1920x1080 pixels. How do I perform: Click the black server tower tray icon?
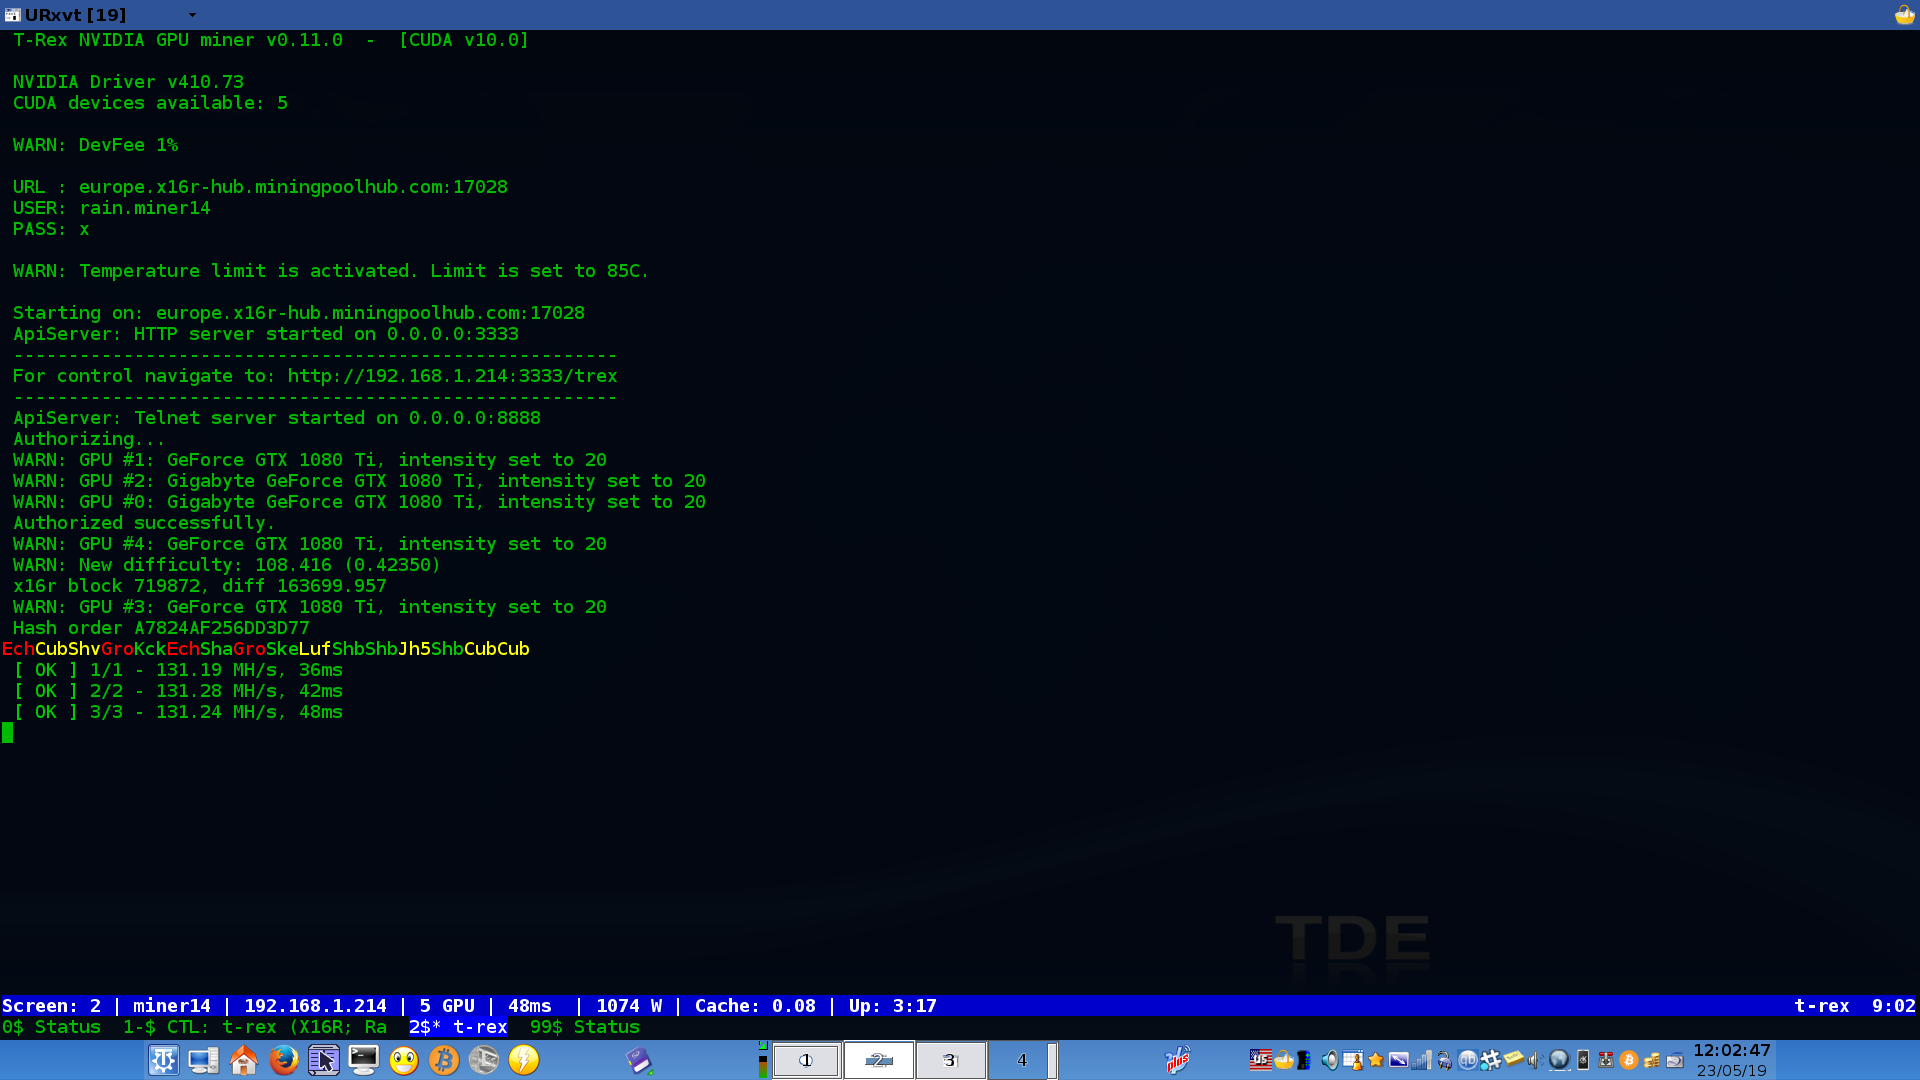(1303, 1060)
